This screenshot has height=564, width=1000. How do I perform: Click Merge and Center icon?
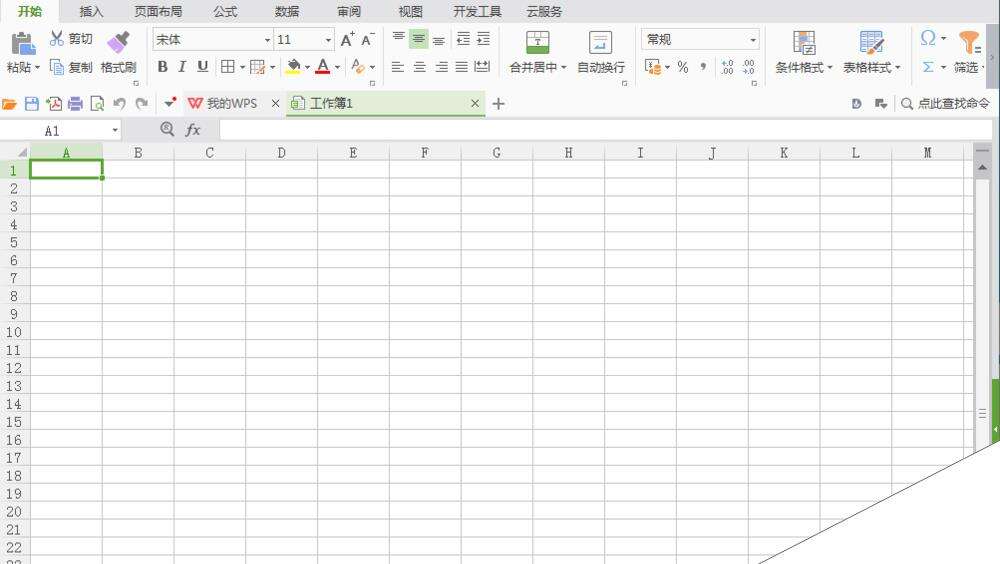click(x=538, y=42)
